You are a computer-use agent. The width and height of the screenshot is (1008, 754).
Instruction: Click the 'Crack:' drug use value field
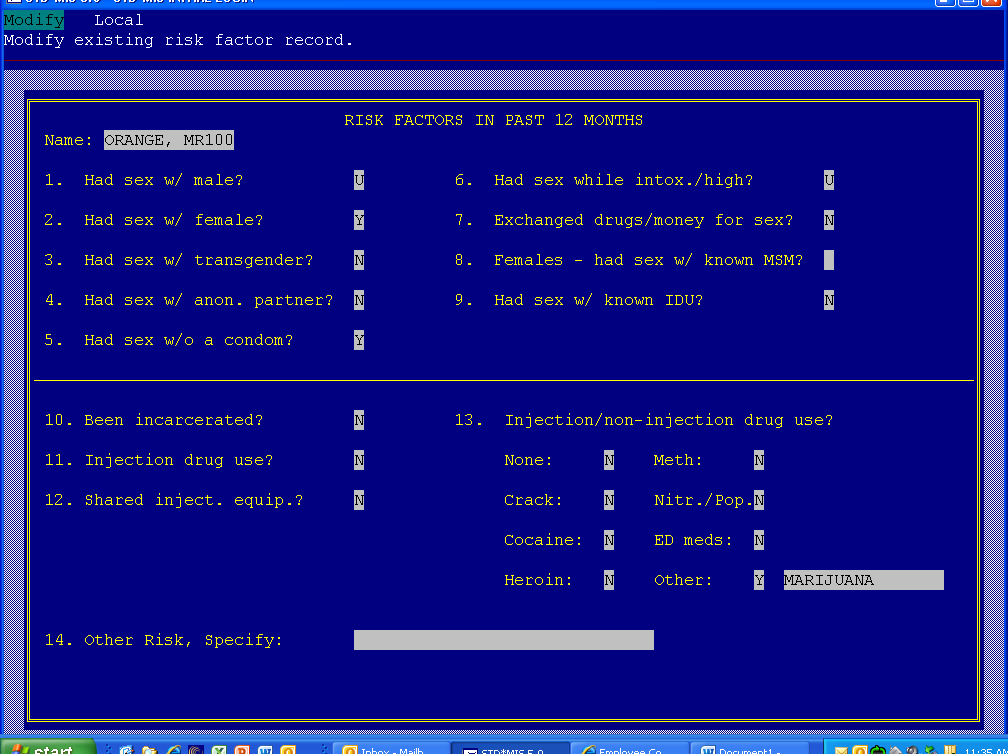click(x=609, y=500)
